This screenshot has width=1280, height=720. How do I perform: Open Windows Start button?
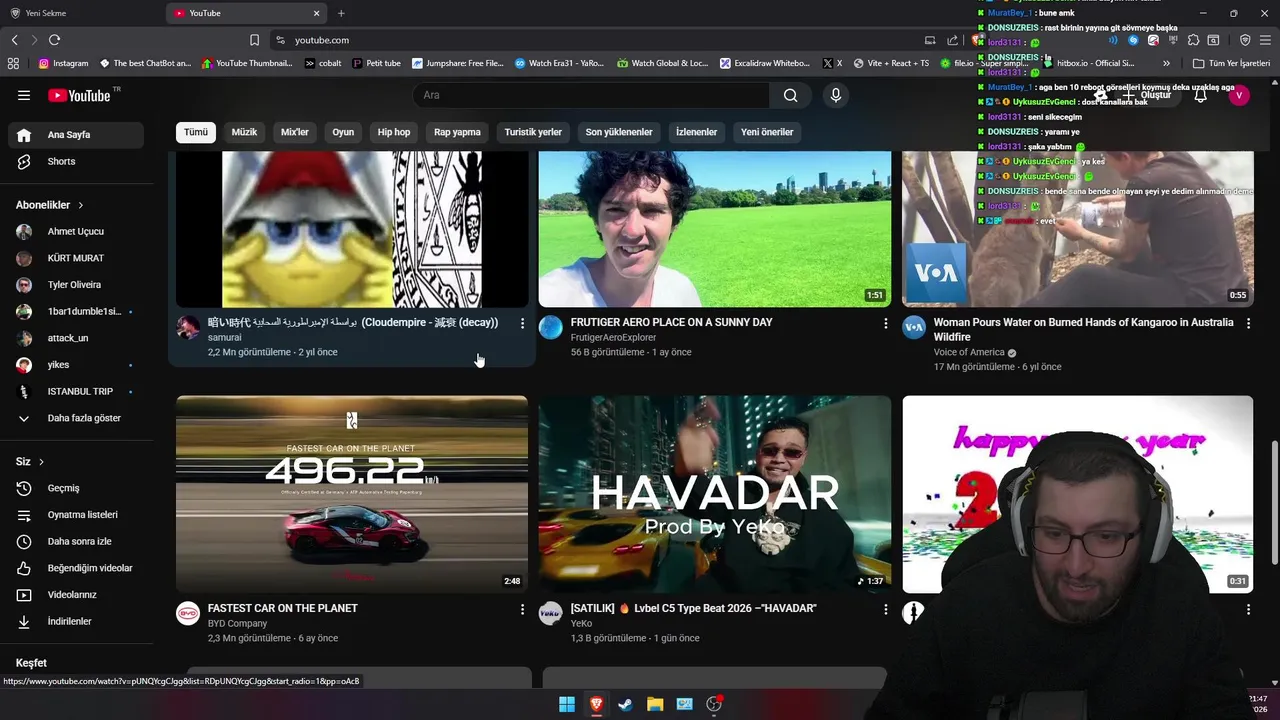point(567,704)
